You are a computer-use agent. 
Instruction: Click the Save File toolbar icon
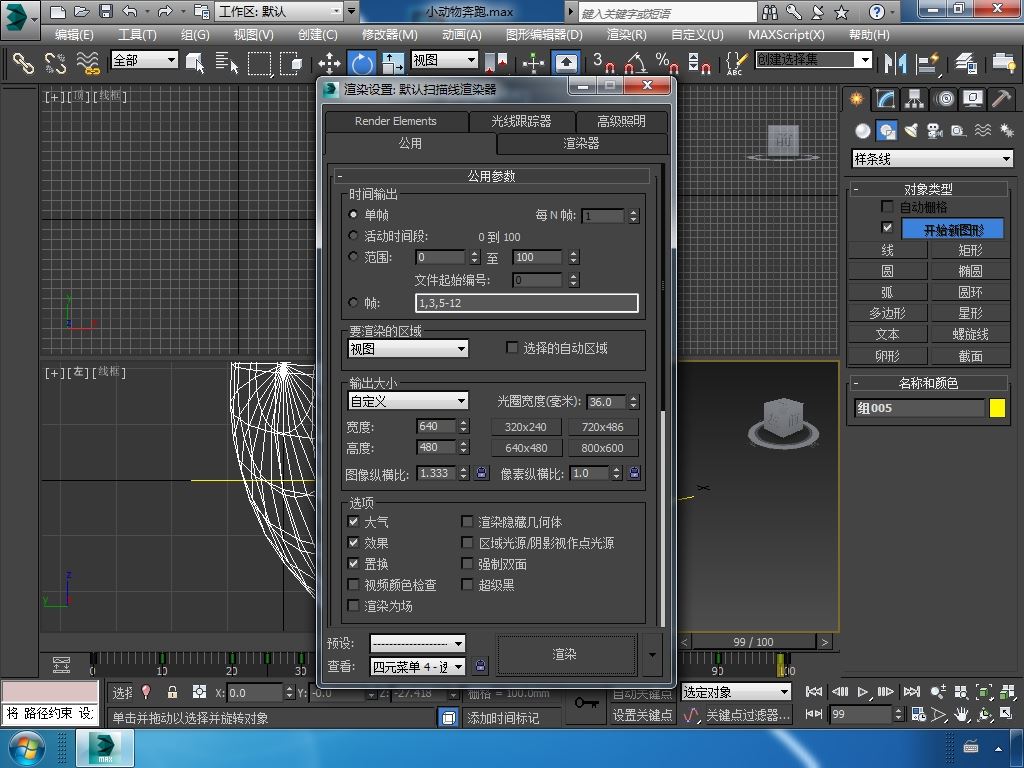point(106,12)
